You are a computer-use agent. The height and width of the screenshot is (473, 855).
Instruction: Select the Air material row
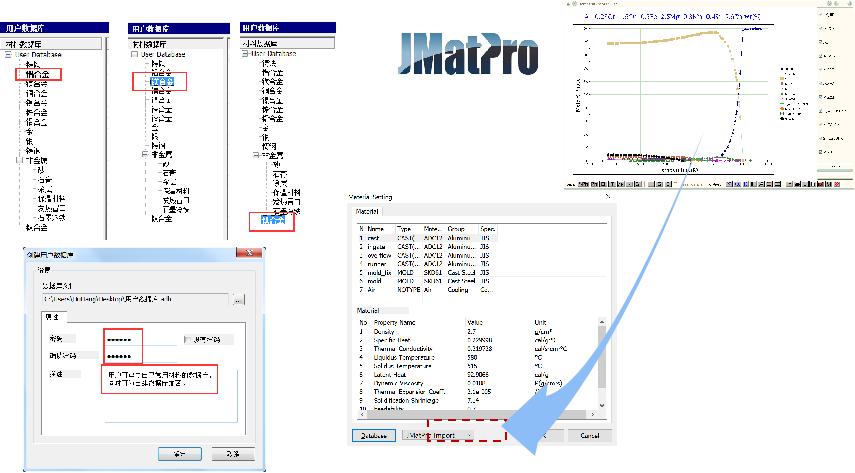[427, 290]
